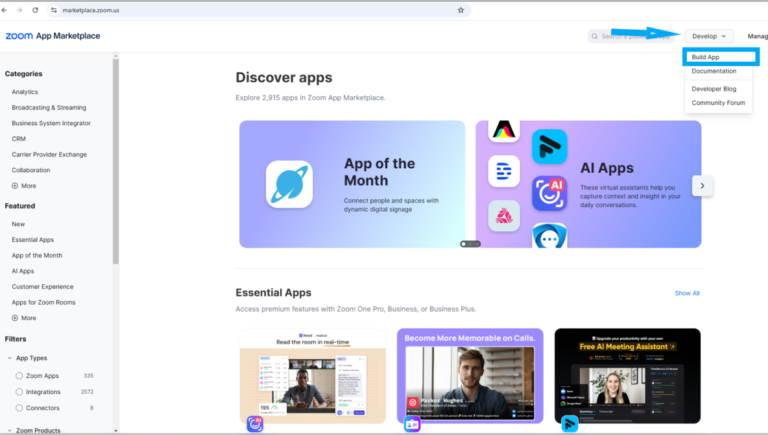Open the Develop dropdown menu
Image resolution: width=768 pixels, height=435 pixels.
coord(709,36)
